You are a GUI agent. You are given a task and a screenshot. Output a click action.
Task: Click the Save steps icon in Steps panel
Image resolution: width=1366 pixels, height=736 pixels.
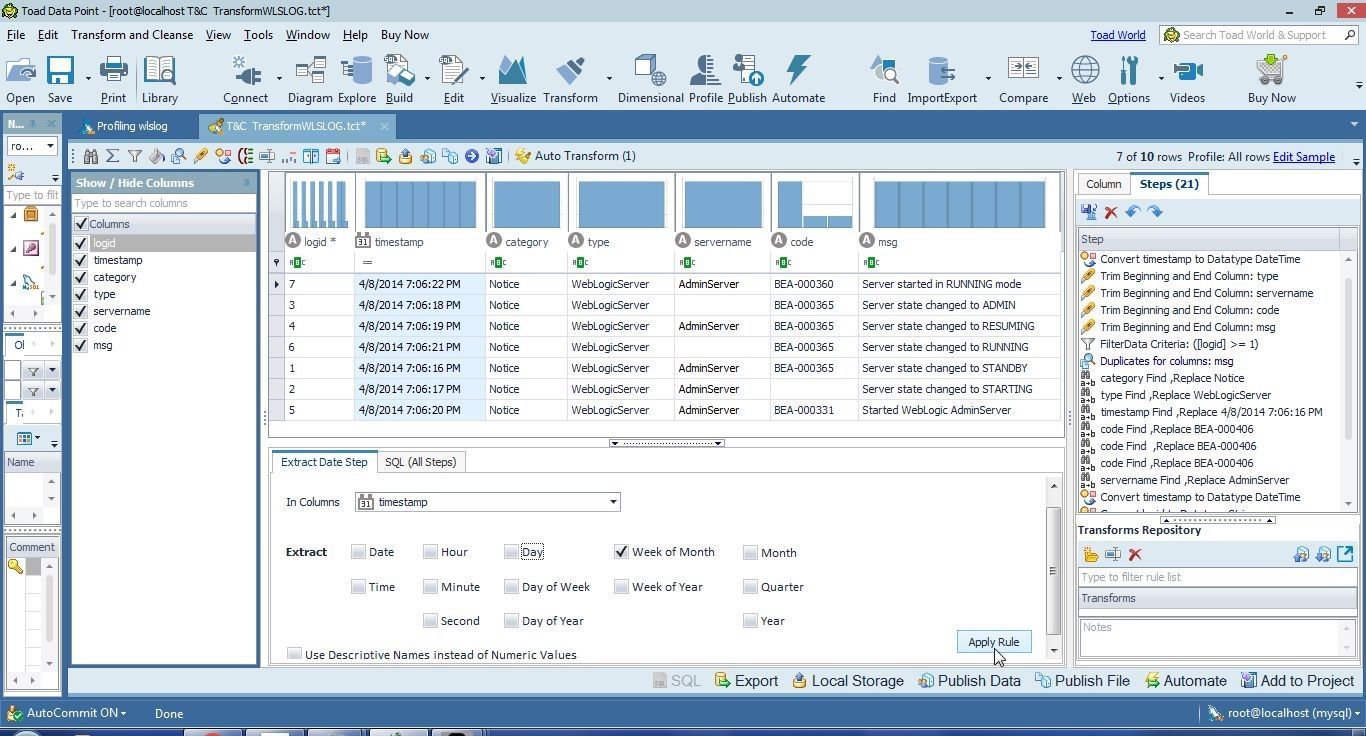pos(1089,211)
